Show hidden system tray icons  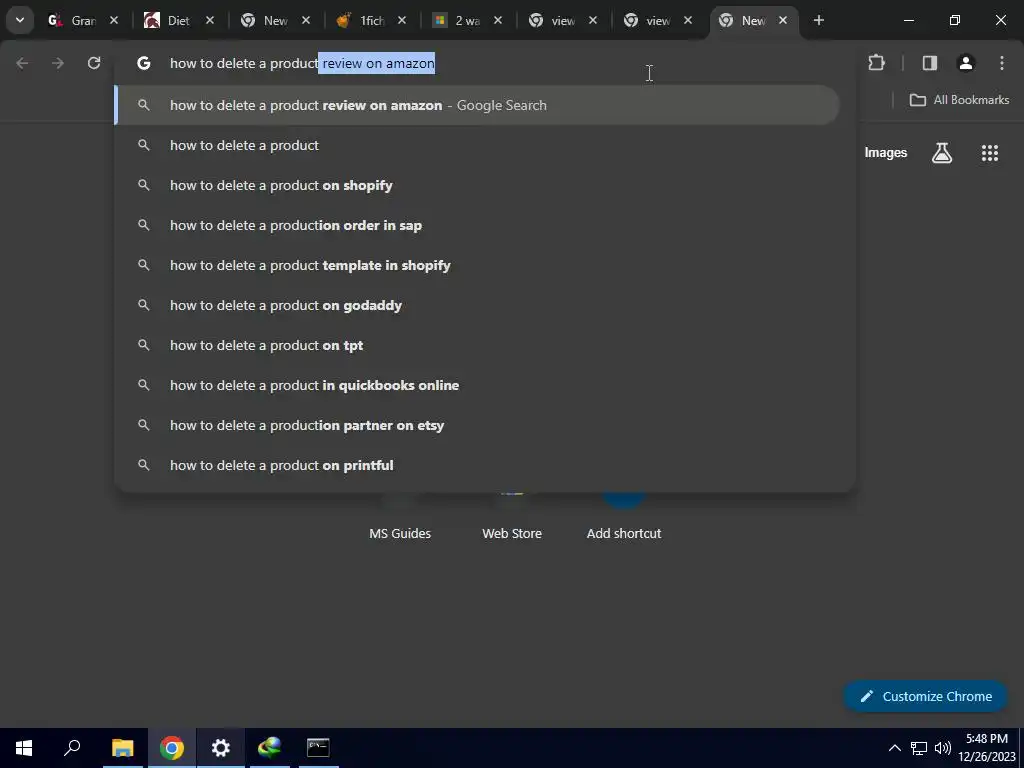coord(895,748)
